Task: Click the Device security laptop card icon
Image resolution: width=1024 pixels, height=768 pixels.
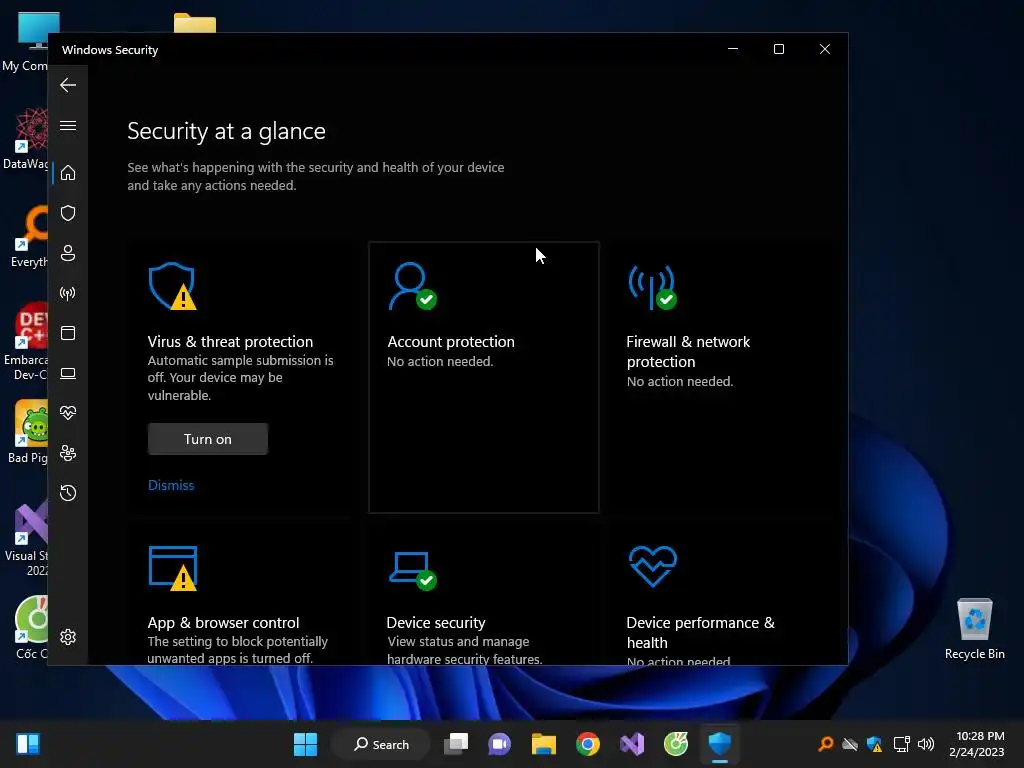Action: click(413, 570)
